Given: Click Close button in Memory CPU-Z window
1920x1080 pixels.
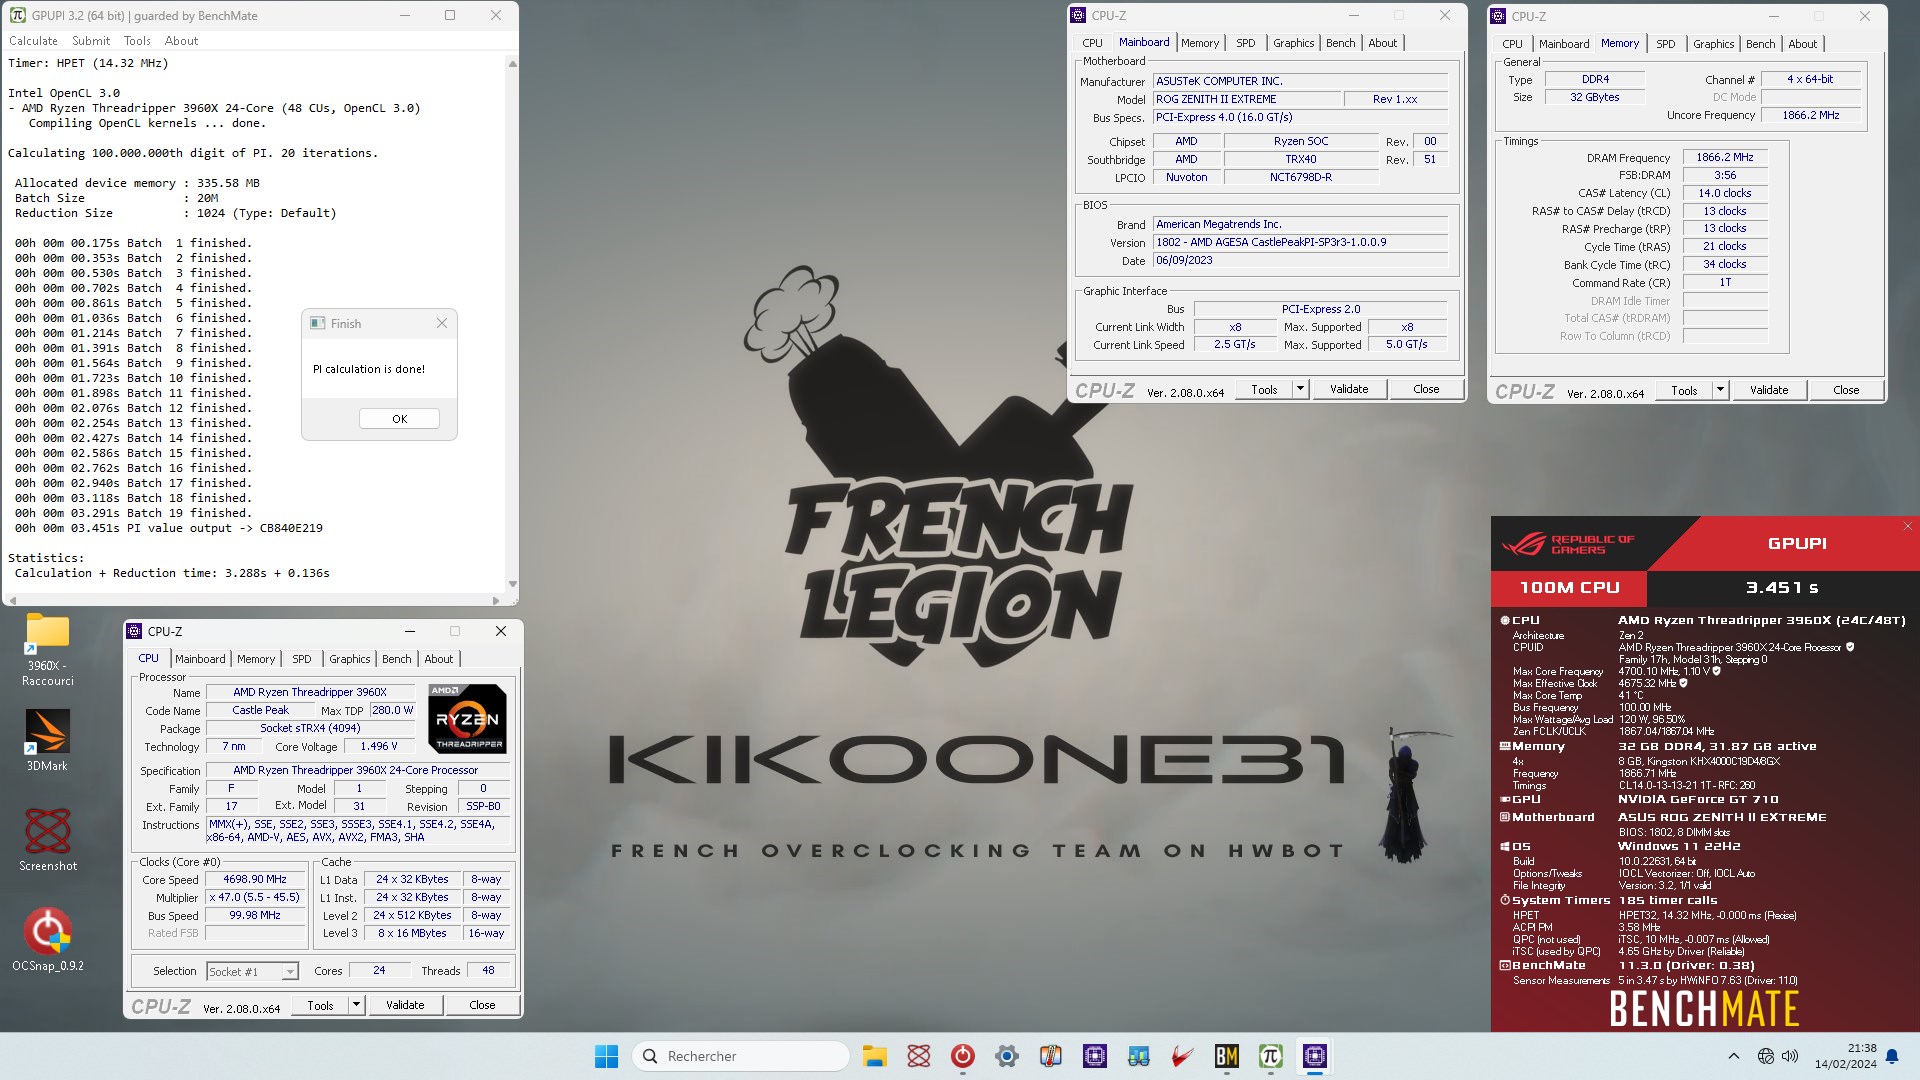Looking at the screenshot, I should click(x=1846, y=390).
